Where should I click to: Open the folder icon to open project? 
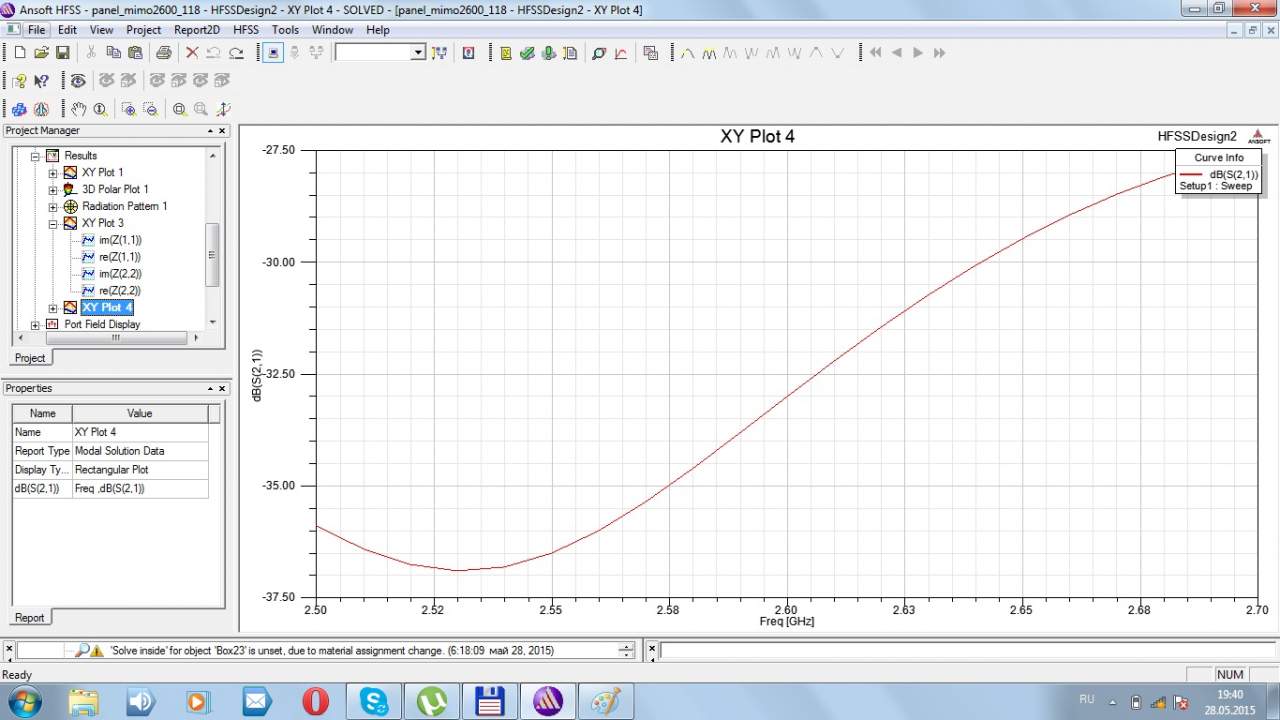coord(41,53)
